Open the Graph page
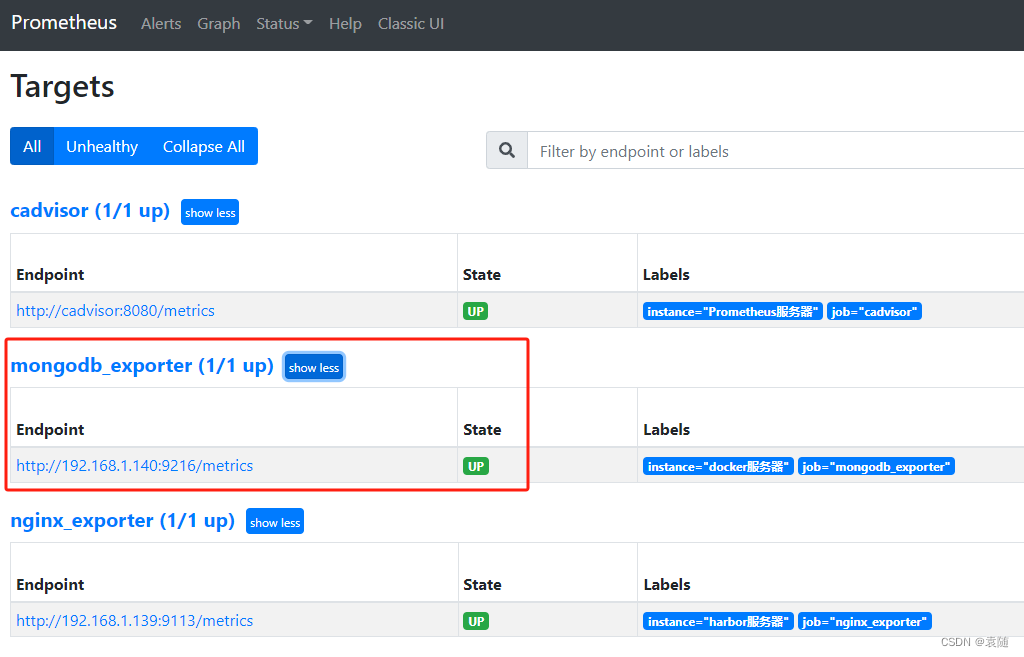This screenshot has height=657, width=1024. (218, 23)
